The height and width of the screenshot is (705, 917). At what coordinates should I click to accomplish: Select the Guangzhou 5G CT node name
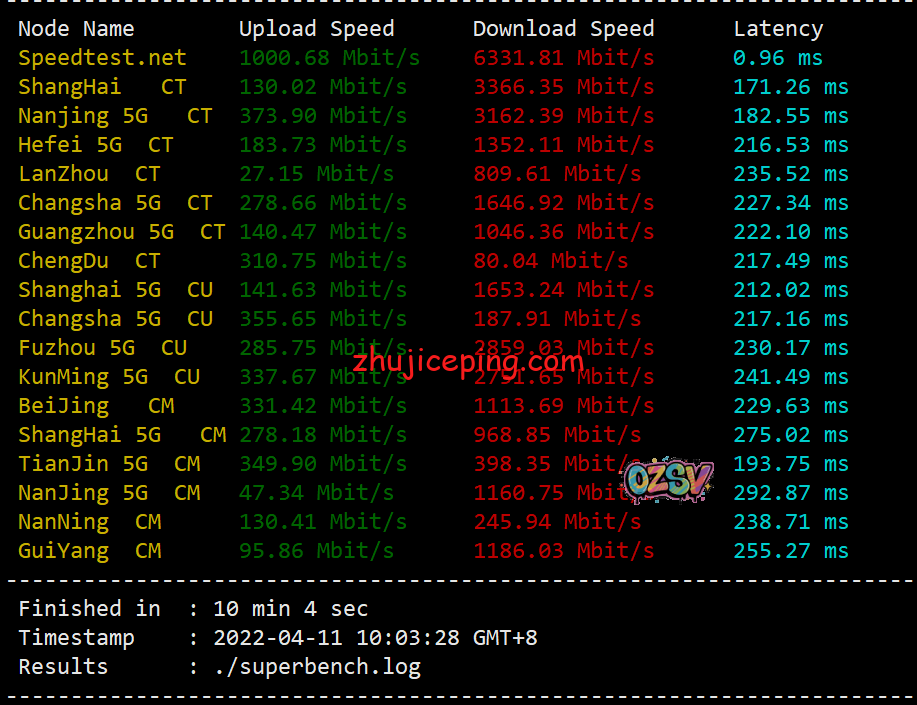point(121,232)
